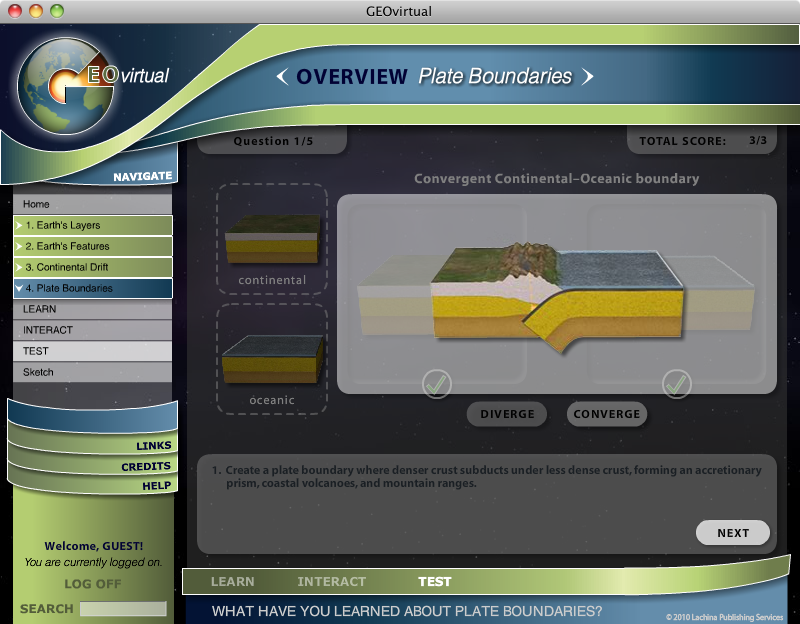Go to previous topic with left chevron
800x624 pixels.
point(282,77)
